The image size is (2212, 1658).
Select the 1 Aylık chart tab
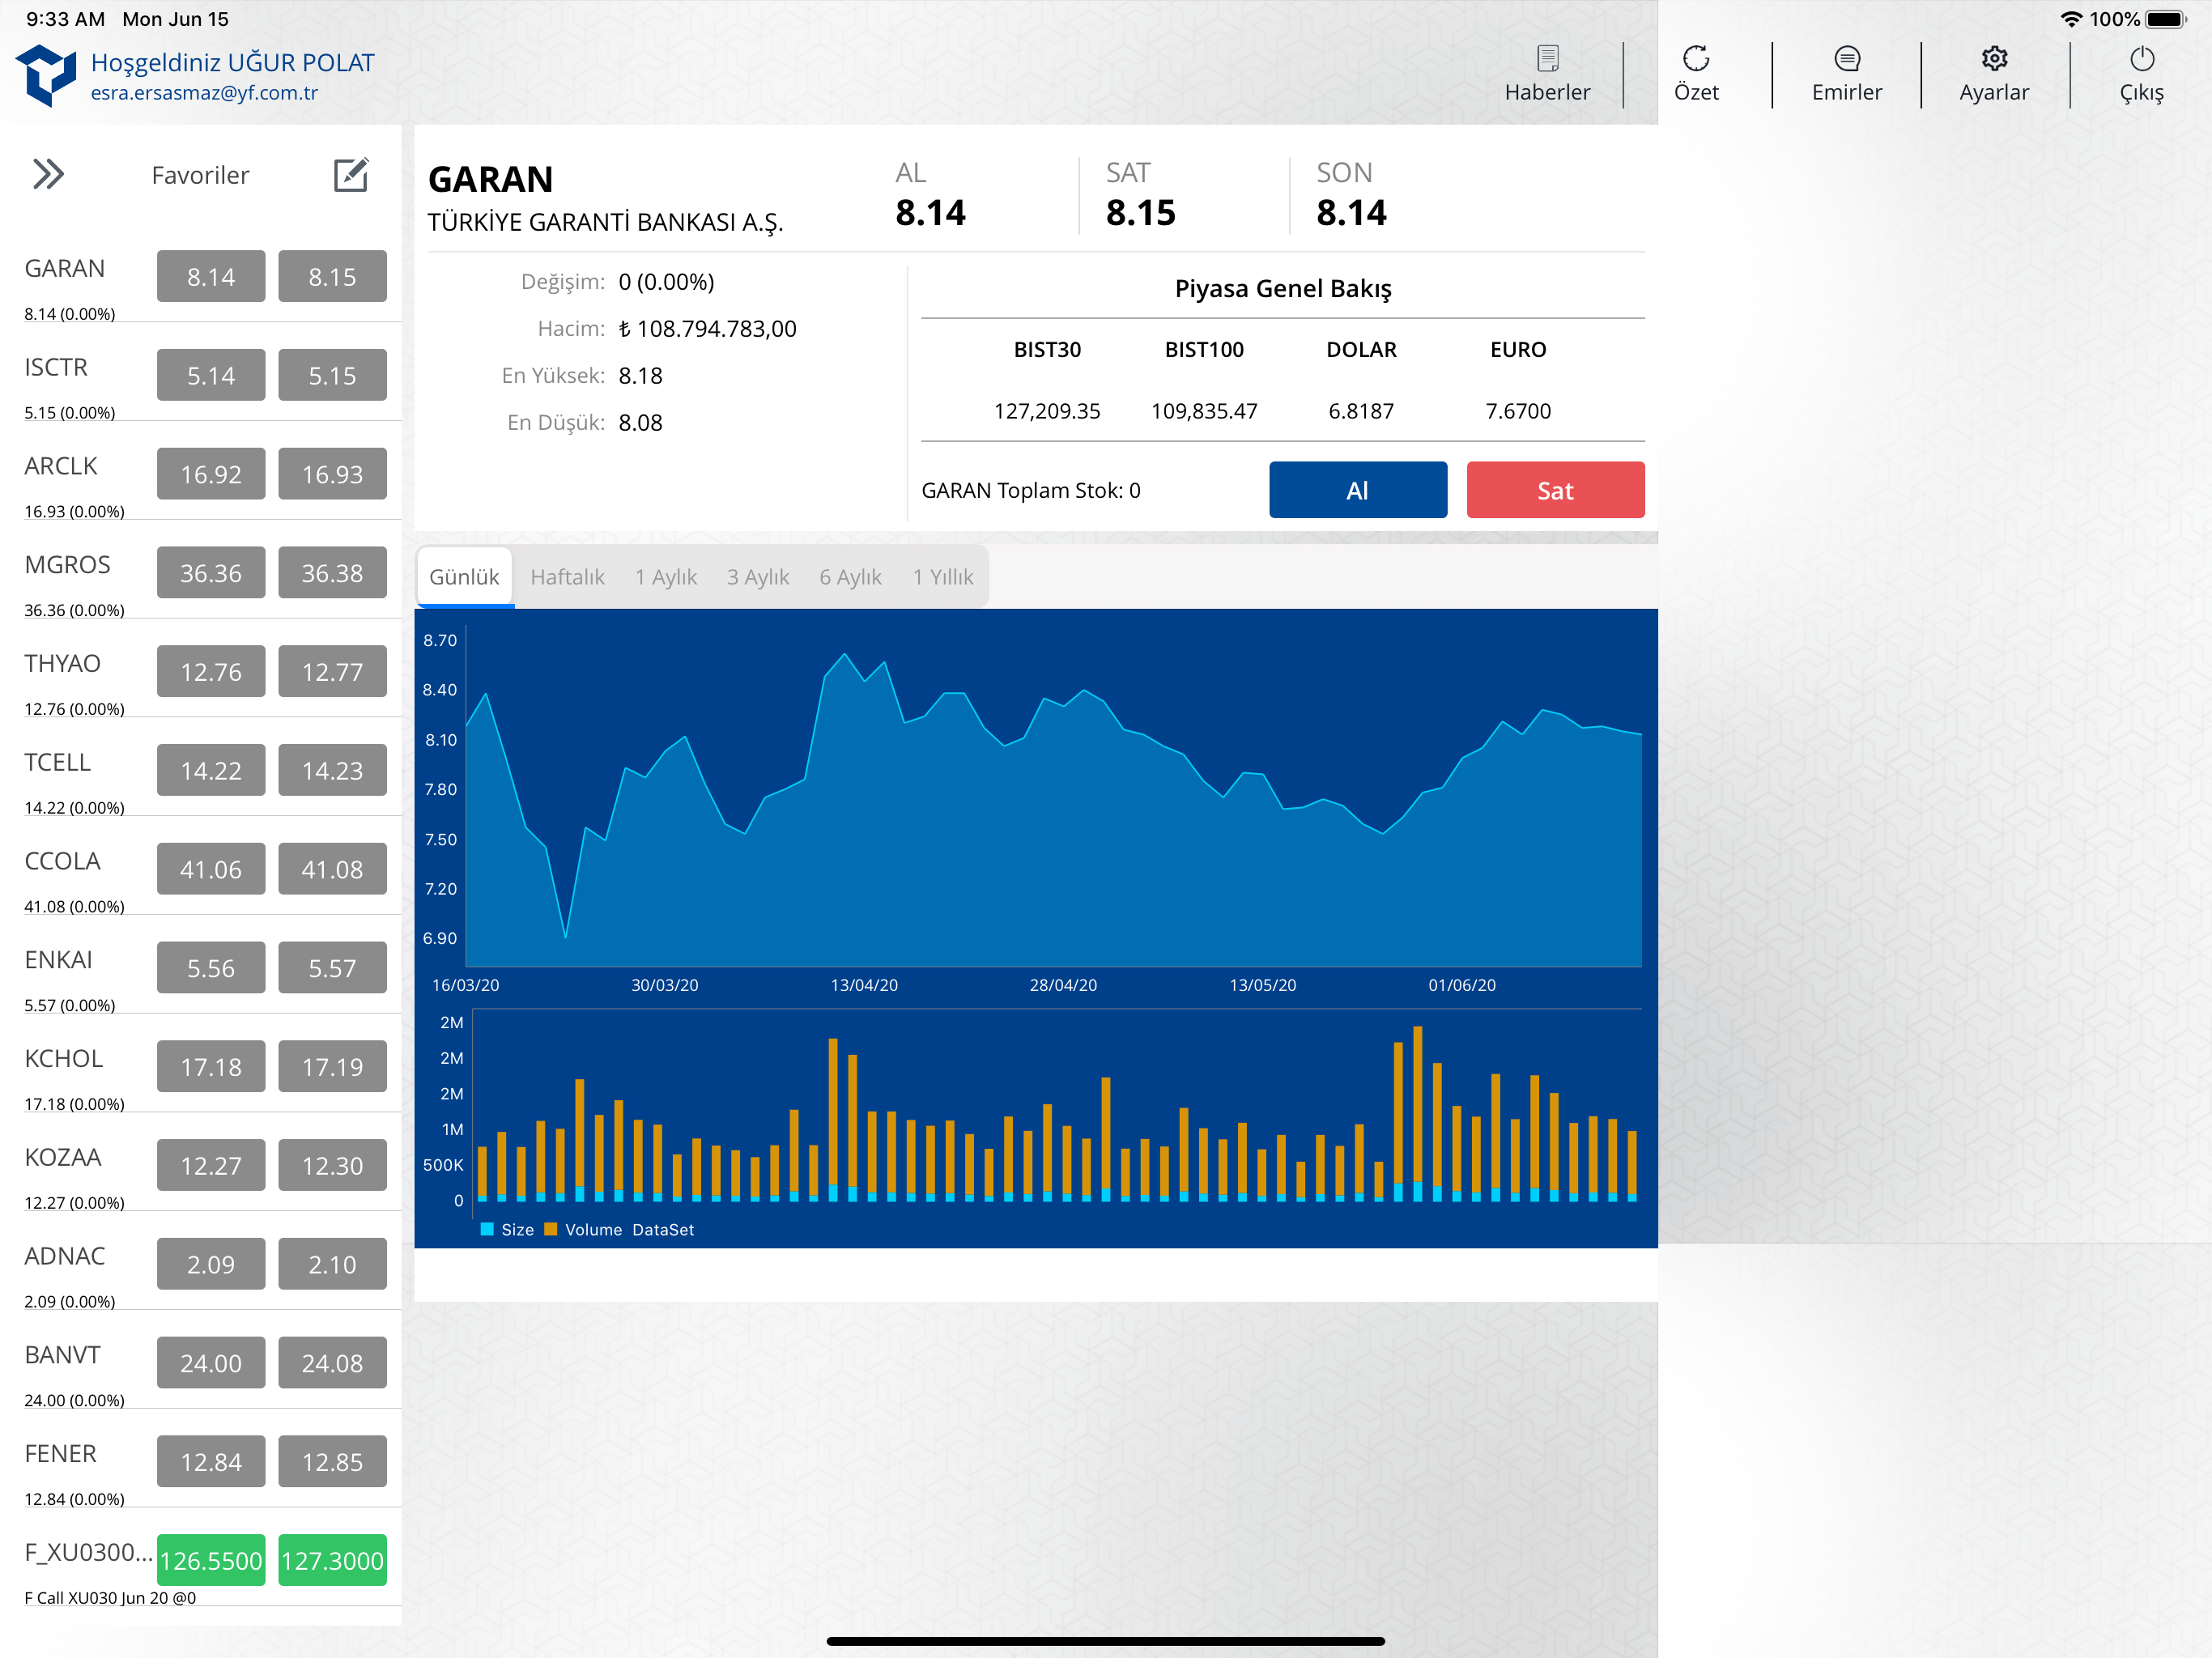[x=666, y=577]
